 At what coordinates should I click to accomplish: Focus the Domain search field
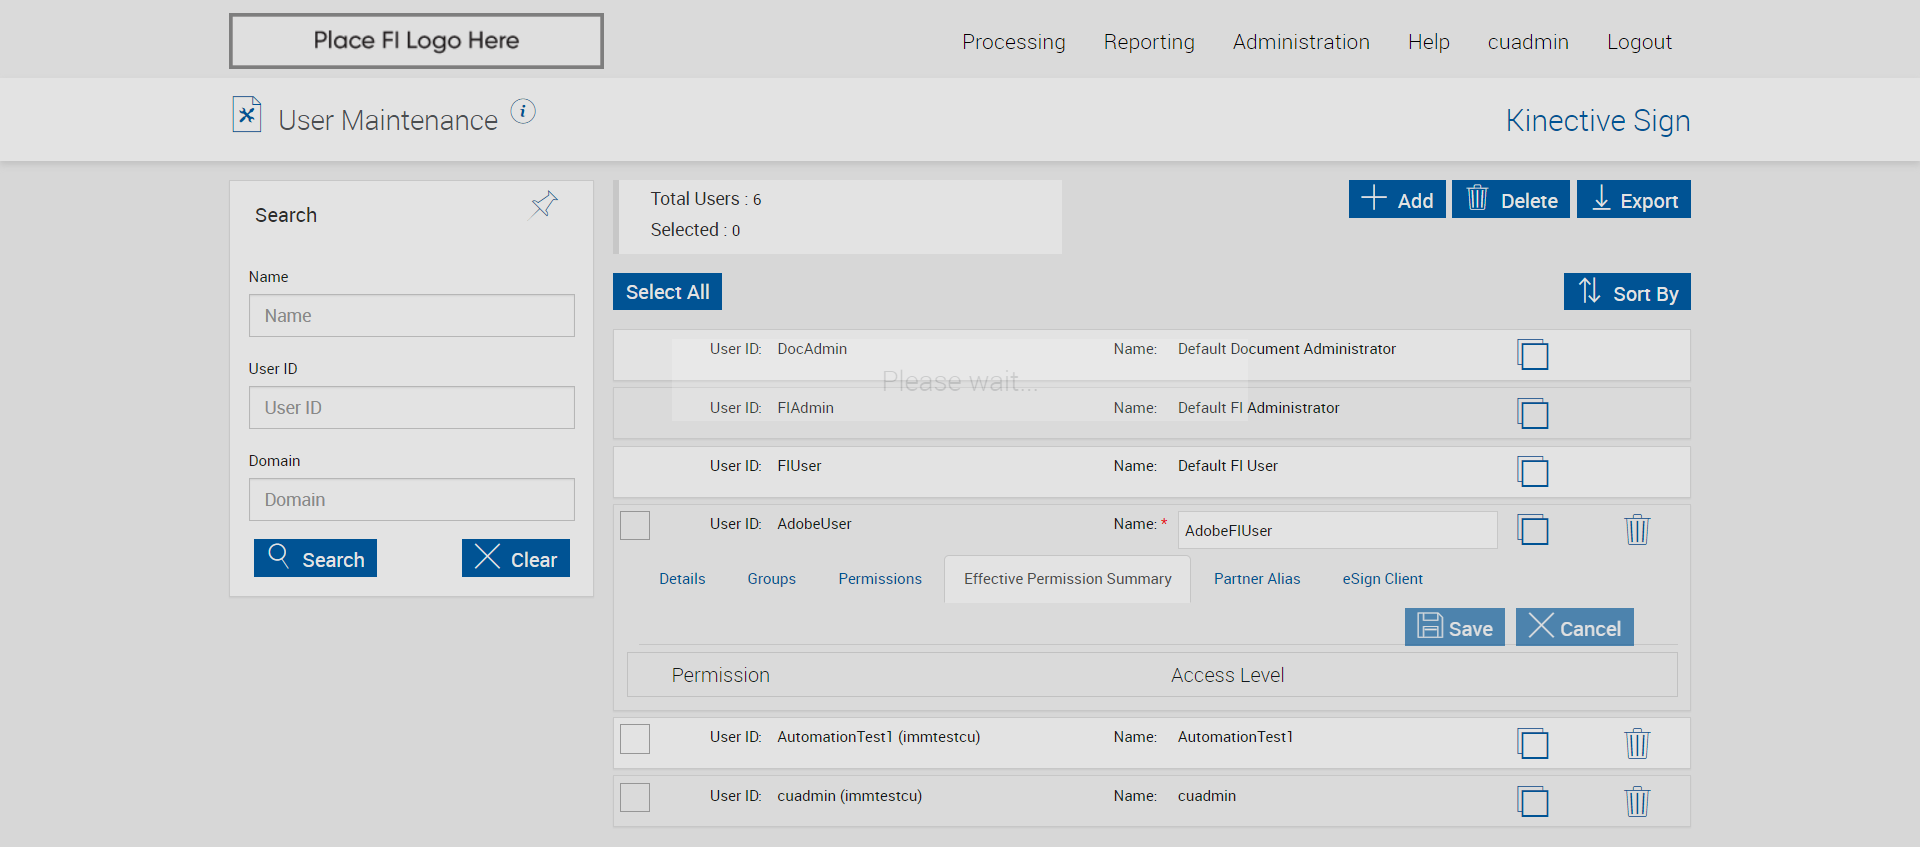tap(412, 500)
